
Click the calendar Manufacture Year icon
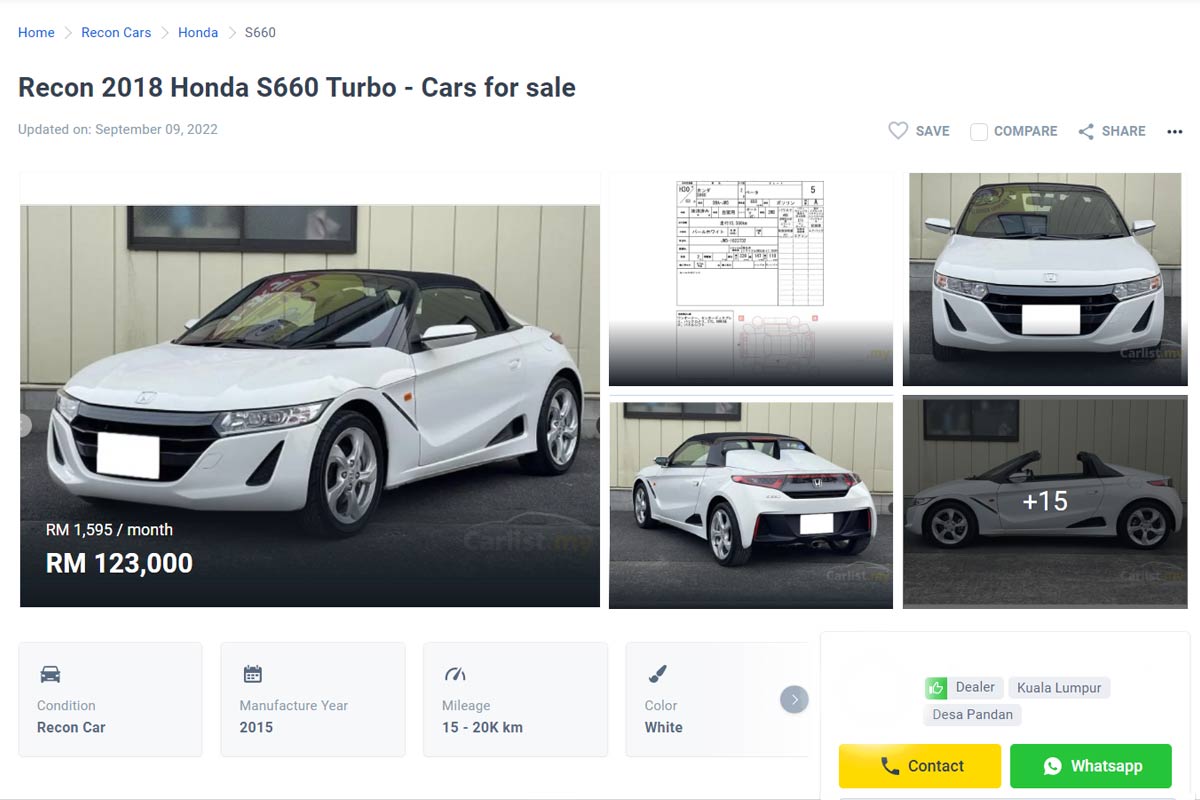pyautogui.click(x=253, y=674)
